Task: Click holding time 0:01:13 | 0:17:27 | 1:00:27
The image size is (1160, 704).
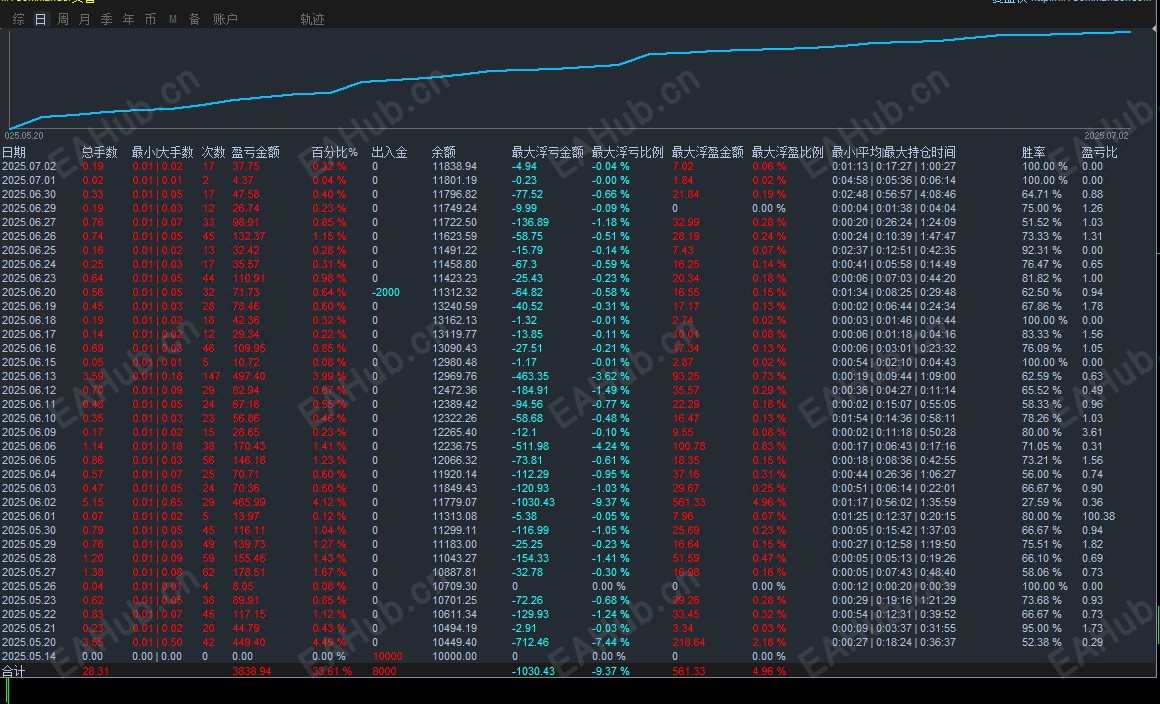Action: [894, 166]
